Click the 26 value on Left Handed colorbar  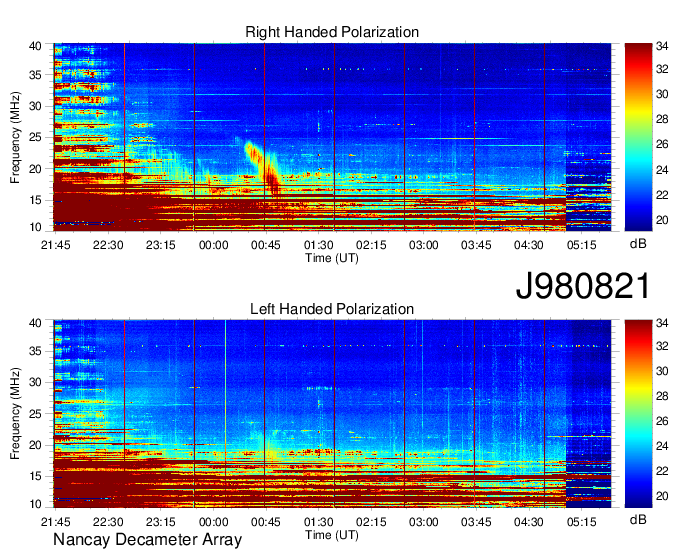662,421
